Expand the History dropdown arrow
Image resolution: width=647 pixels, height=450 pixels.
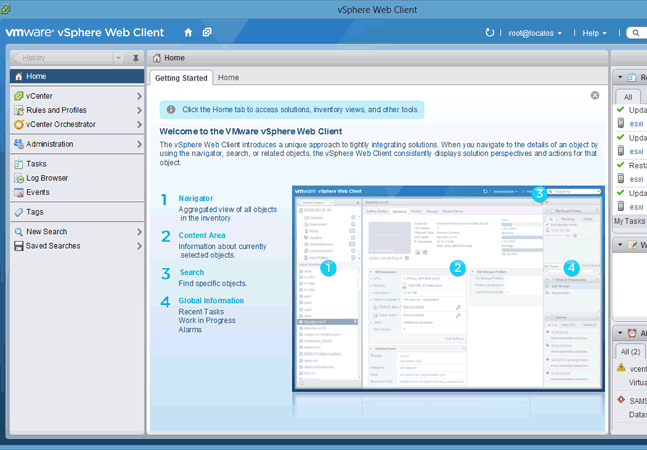118,58
